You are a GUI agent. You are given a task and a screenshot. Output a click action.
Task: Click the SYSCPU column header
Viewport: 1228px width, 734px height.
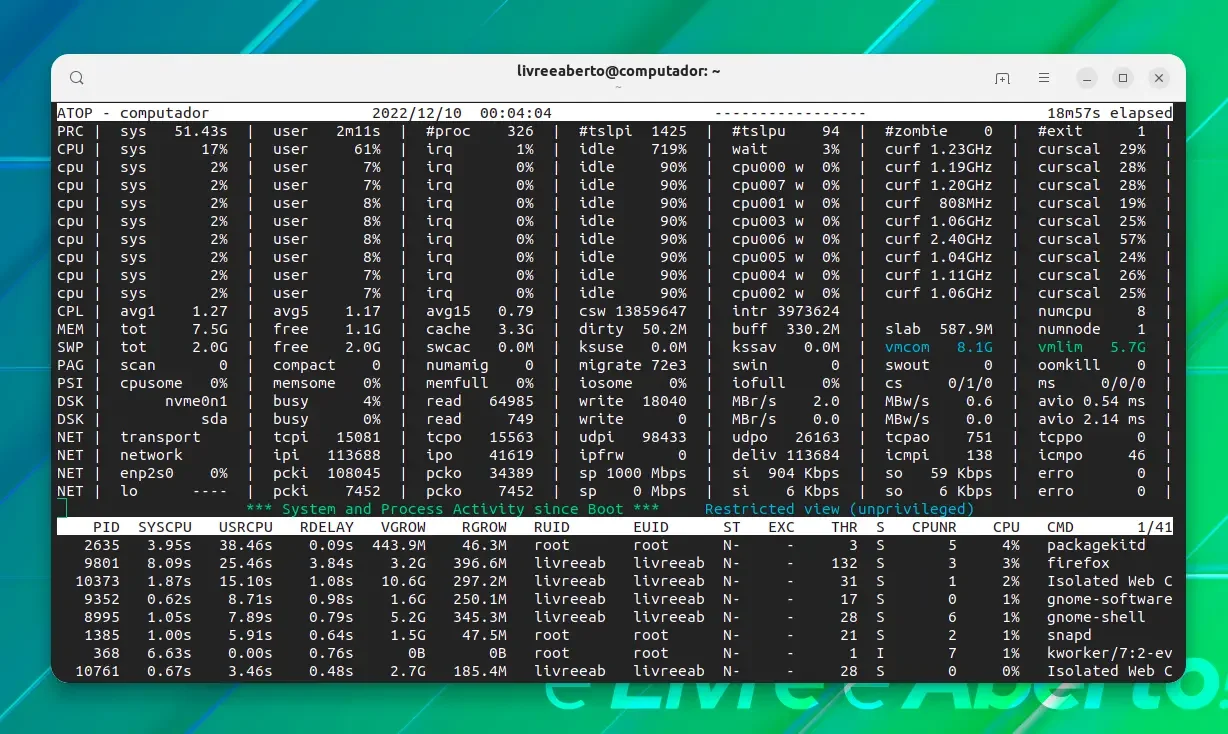(164, 527)
